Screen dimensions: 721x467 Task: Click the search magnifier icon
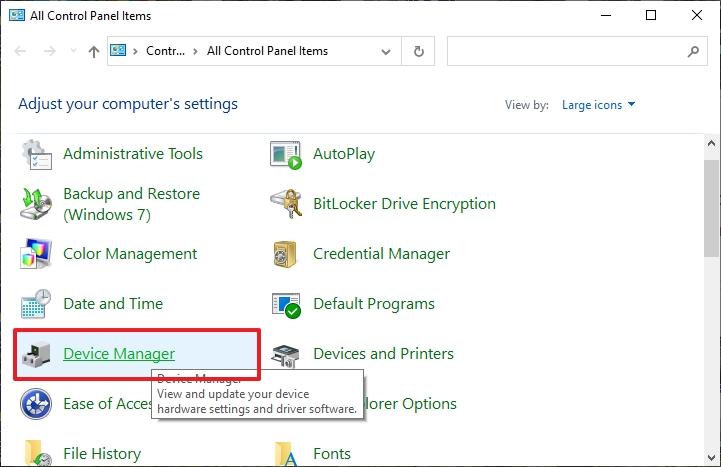(x=693, y=51)
